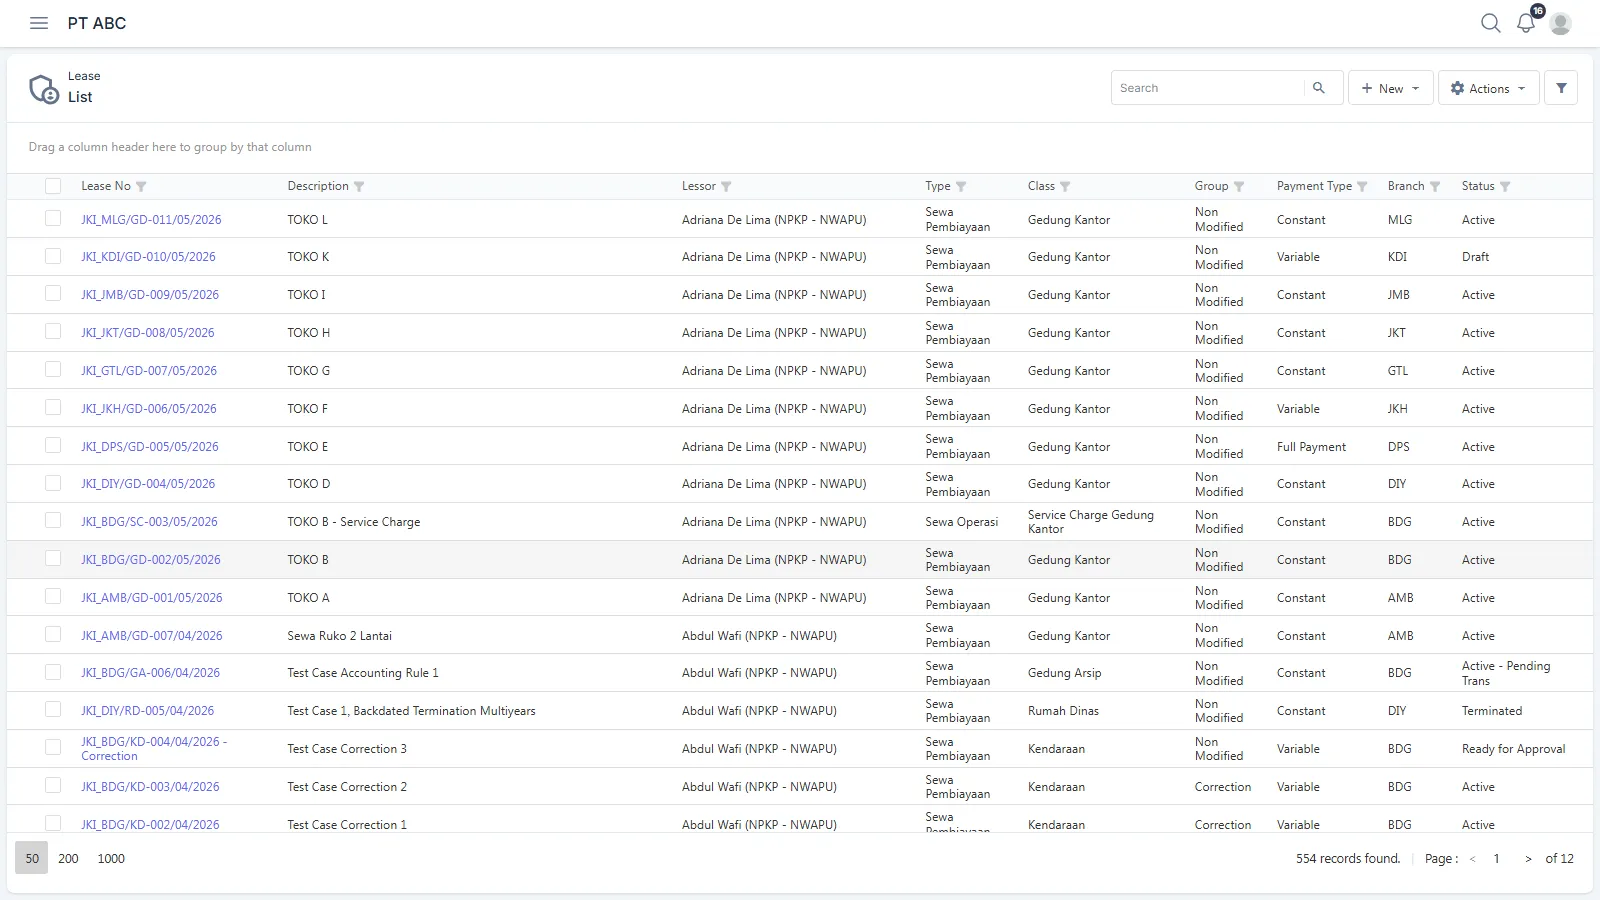
Task: Click the 'Draft' status cell
Action: point(1475,257)
